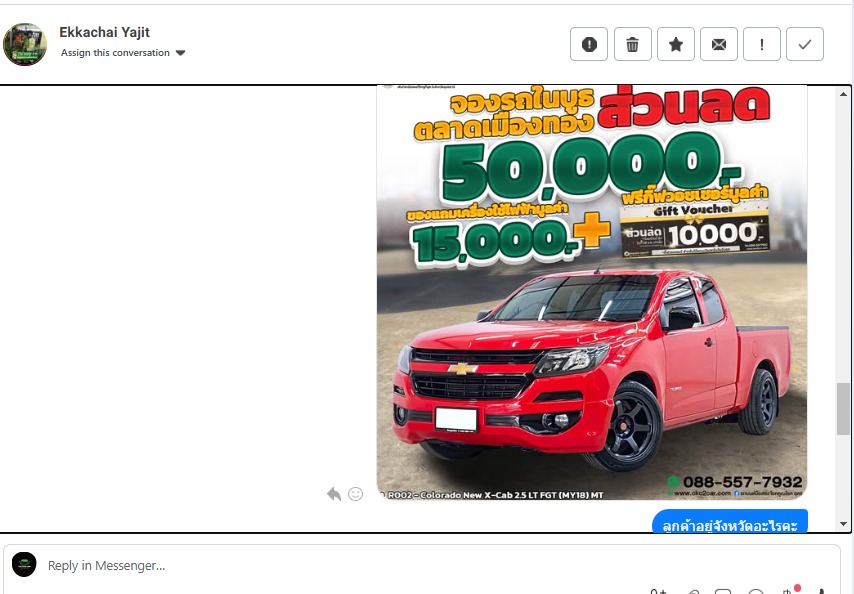Screen dimensions: 854x594
Task: Mark conversation unread using the envelope icon
Action: [719, 44]
